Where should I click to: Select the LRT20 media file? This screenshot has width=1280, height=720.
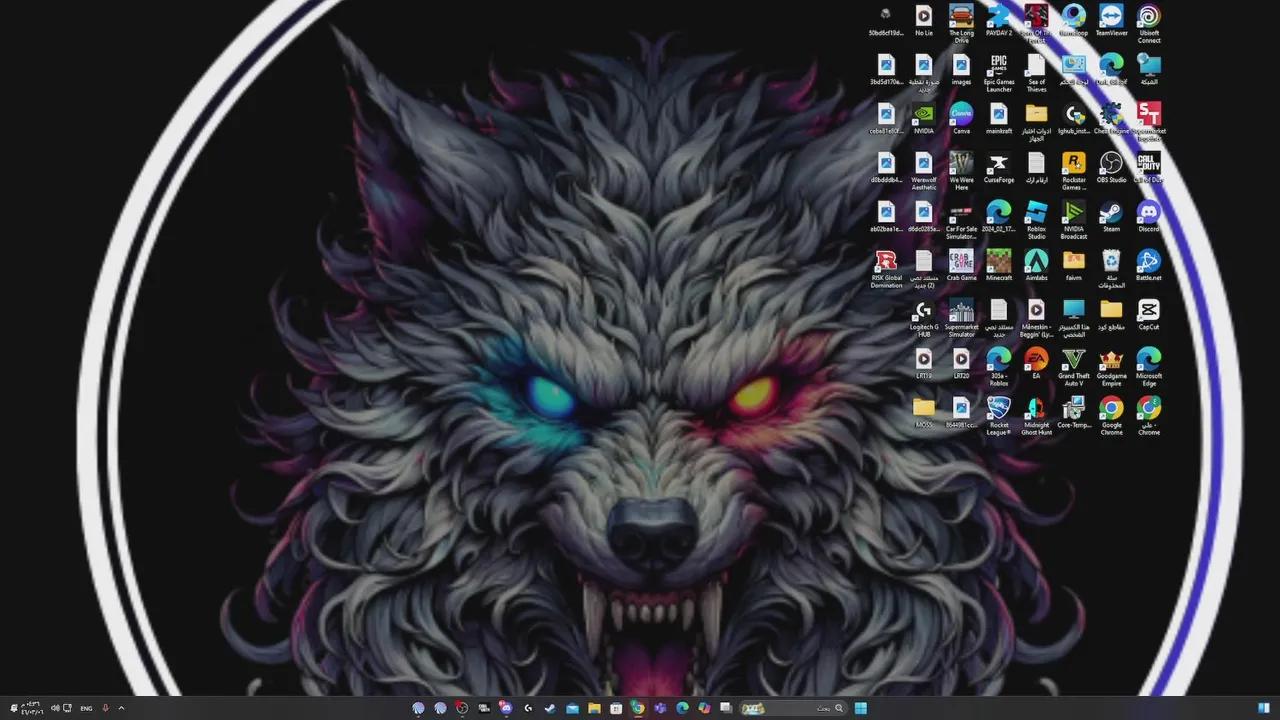pyautogui.click(x=961, y=363)
